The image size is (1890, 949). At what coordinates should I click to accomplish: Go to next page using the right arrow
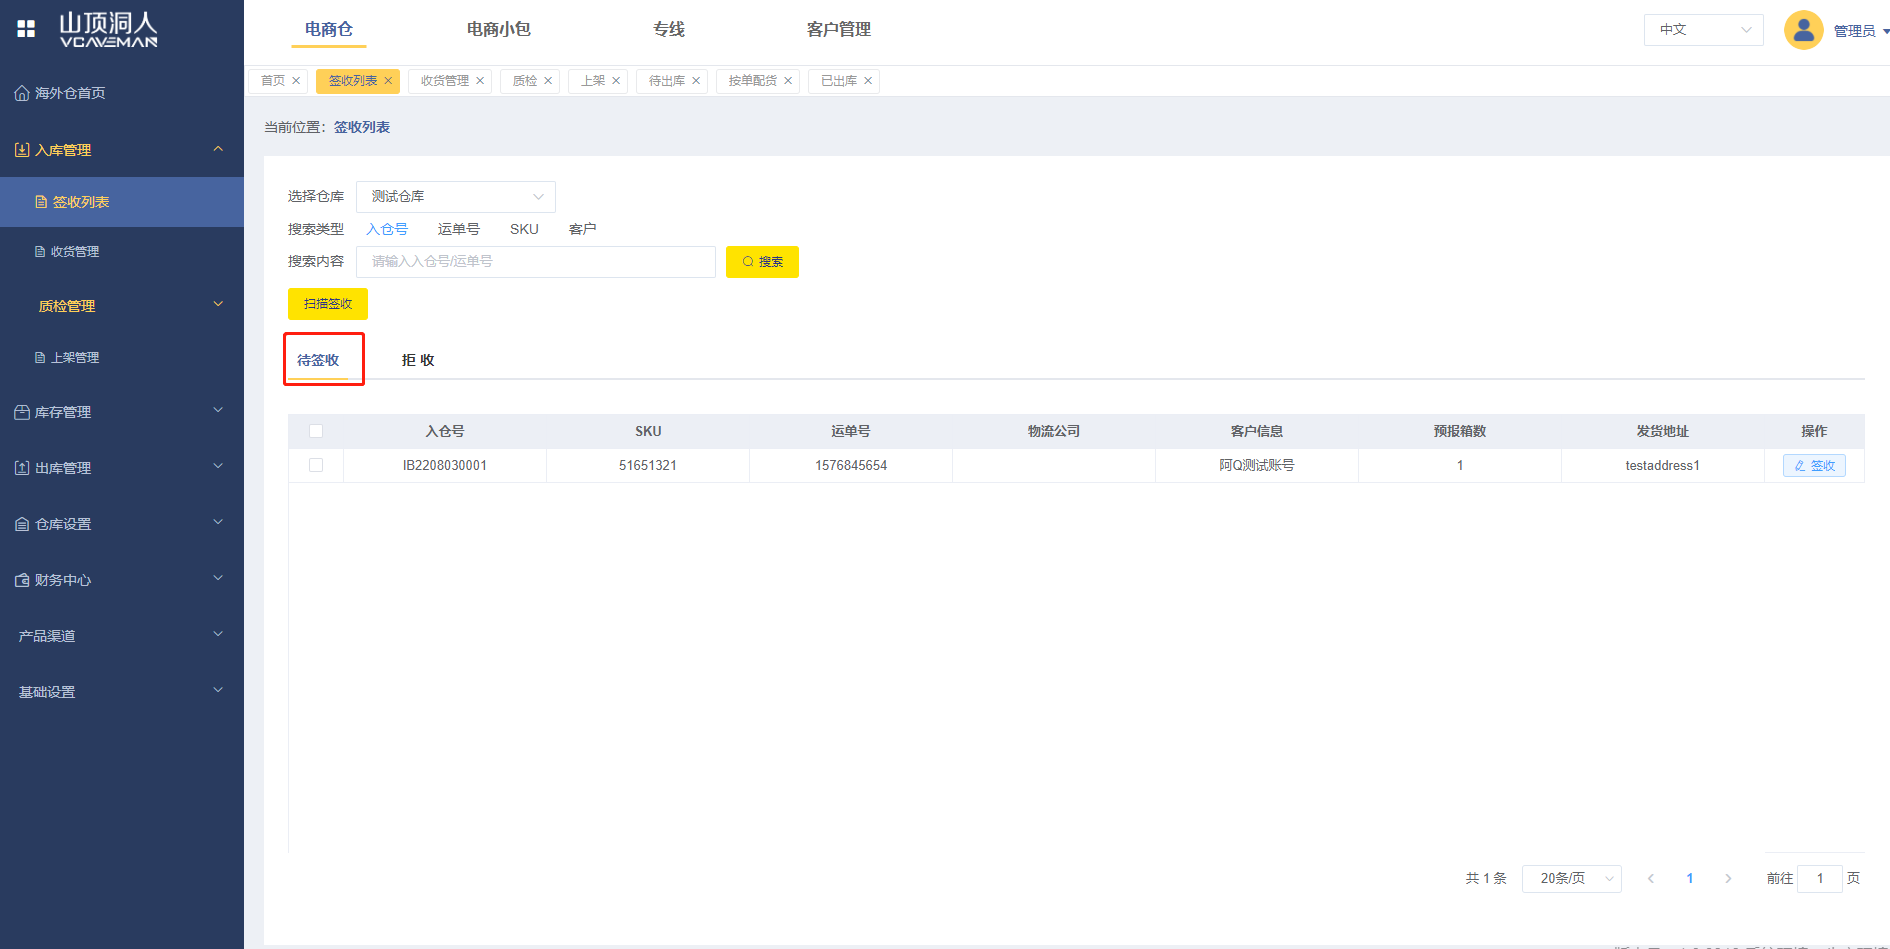click(1728, 878)
